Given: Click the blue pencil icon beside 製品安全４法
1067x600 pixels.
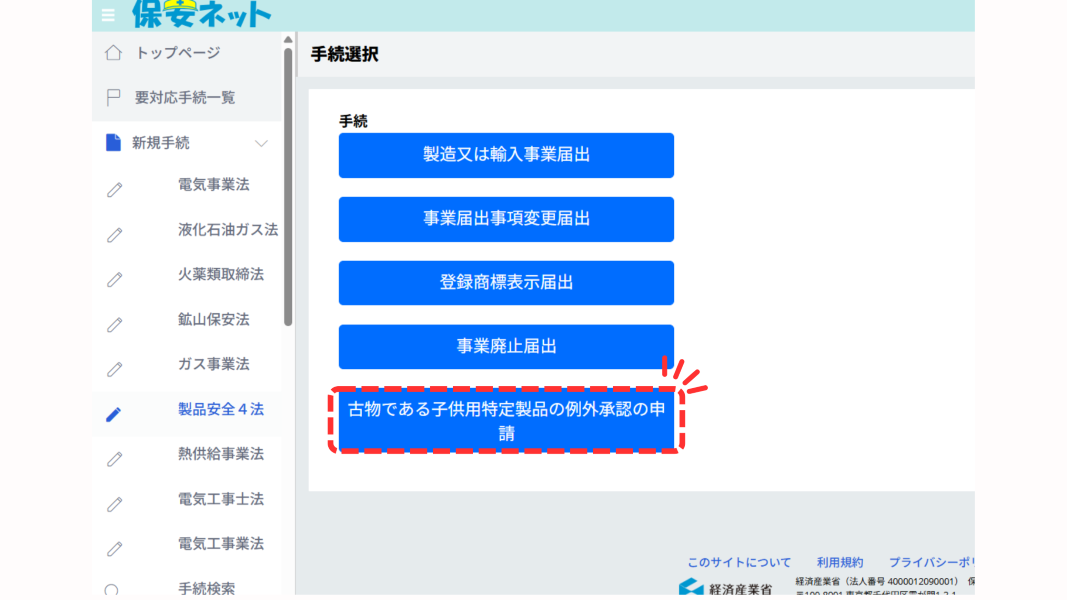Looking at the screenshot, I should 114,414.
